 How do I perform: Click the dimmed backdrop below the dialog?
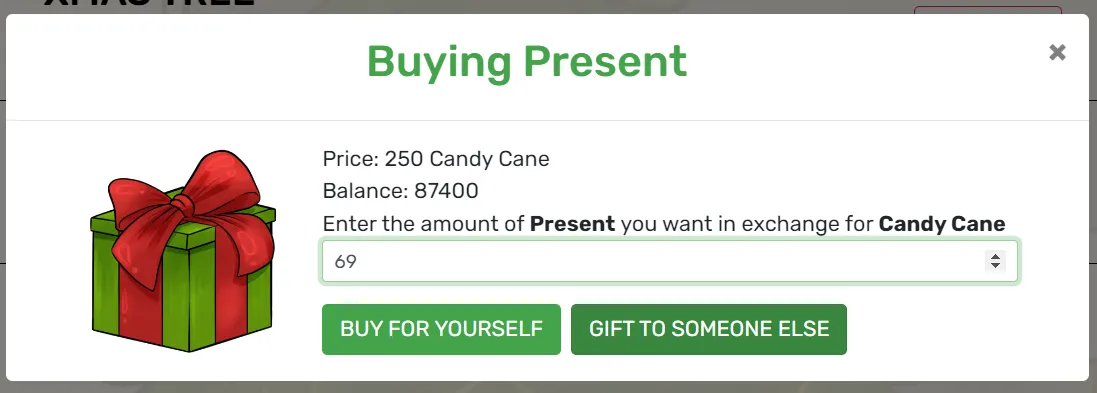pyautogui.click(x=548, y=387)
